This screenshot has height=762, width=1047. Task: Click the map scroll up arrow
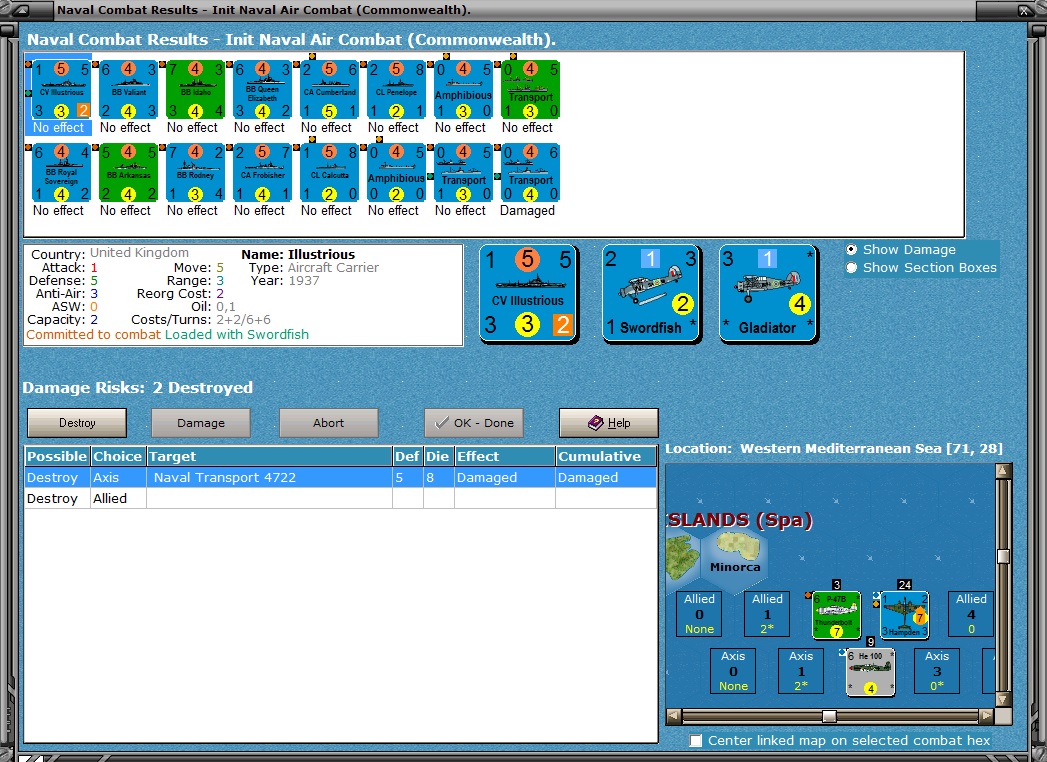1003,471
